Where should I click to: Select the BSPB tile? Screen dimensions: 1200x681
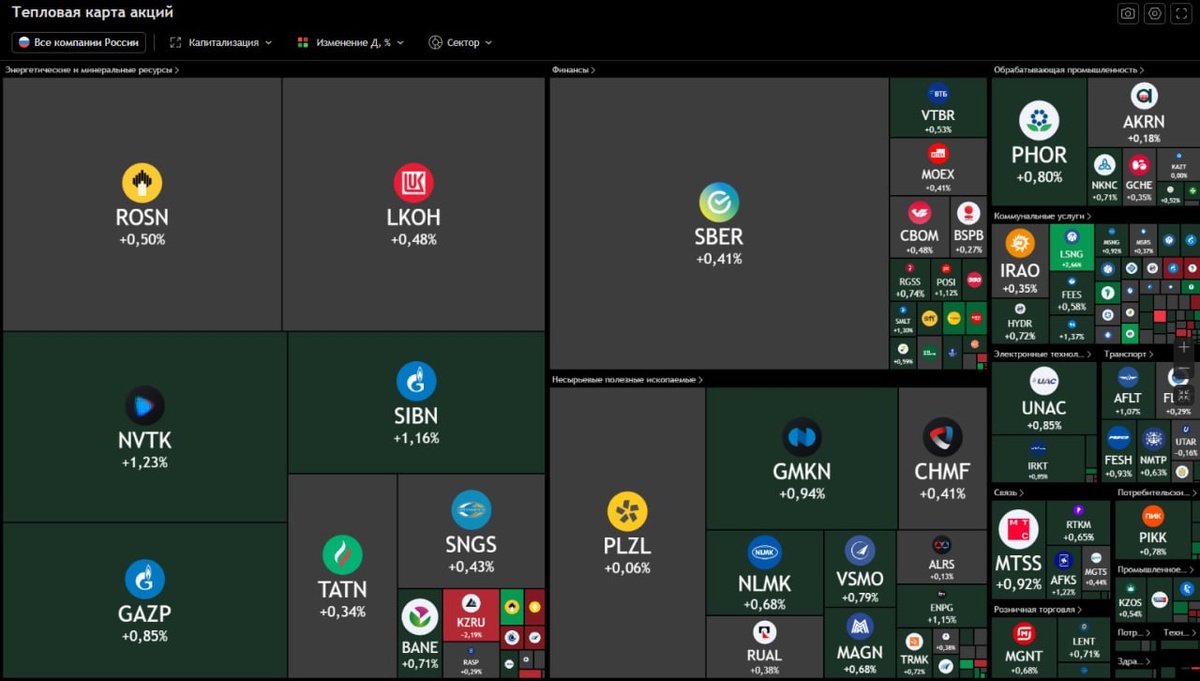pos(968,227)
